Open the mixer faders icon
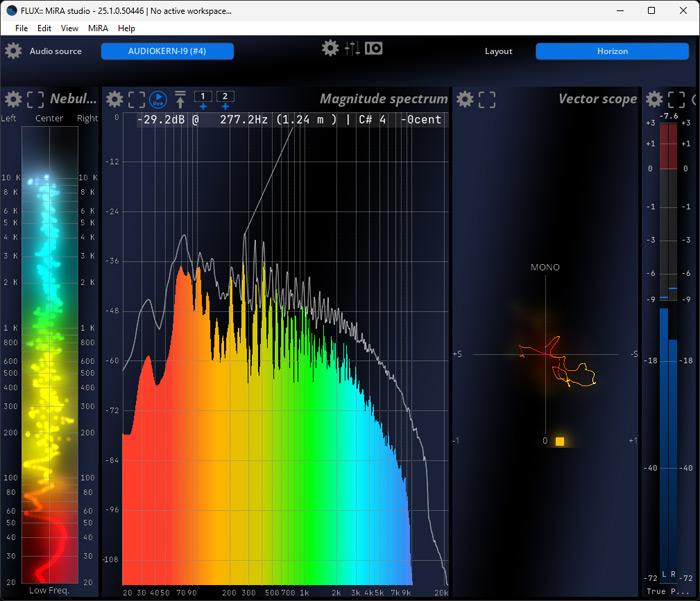Viewport: 700px width, 601px height. (352, 48)
